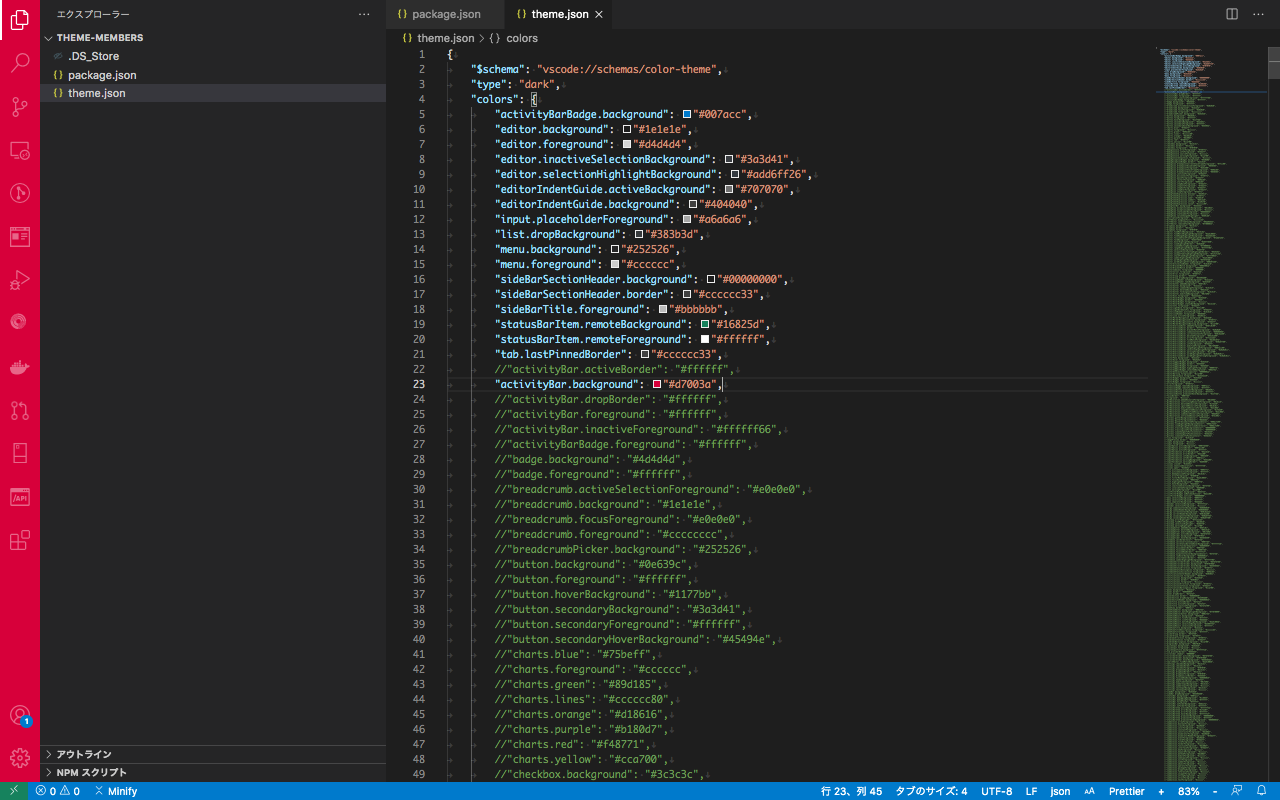
Task: Click the "dark" value on line 3
Action: pyautogui.click(x=538, y=84)
